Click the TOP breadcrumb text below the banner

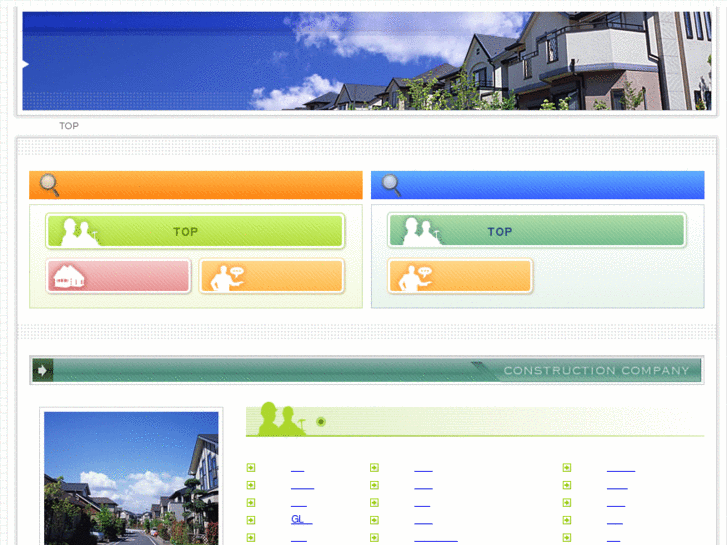point(69,126)
